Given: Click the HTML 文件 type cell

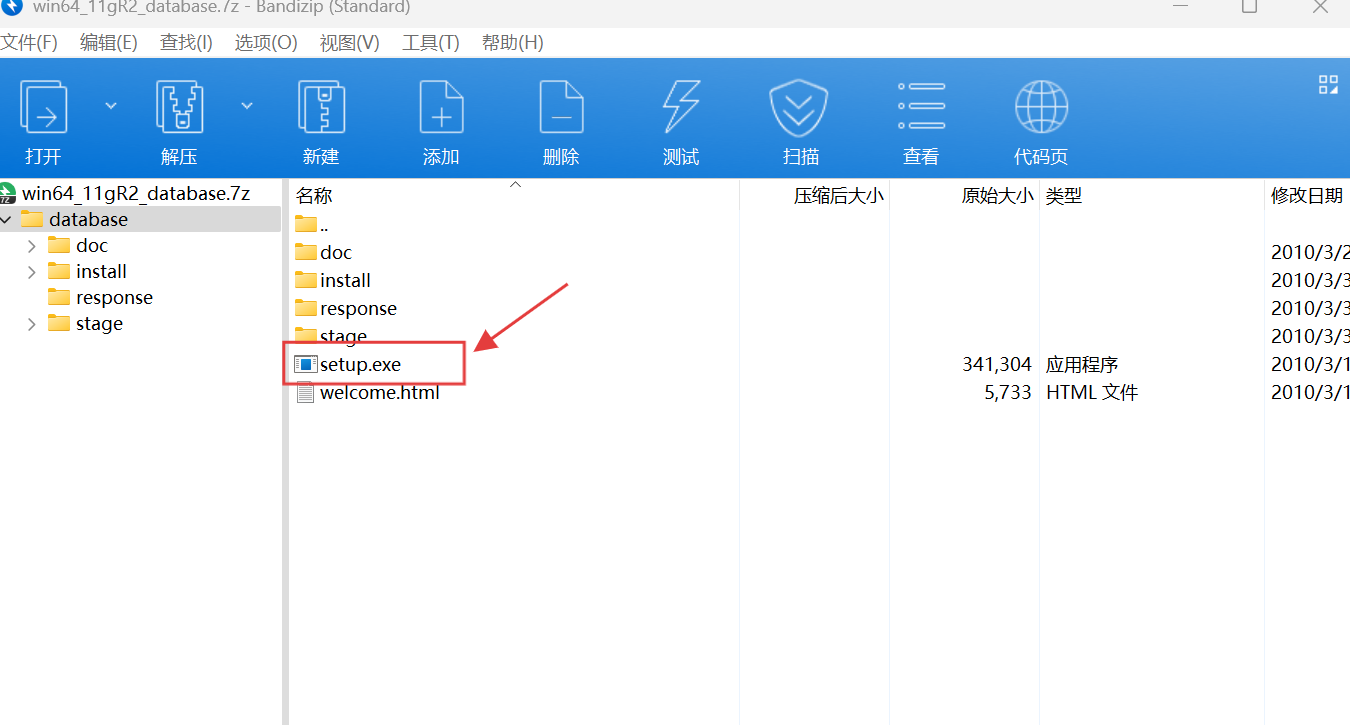Looking at the screenshot, I should point(1092,392).
